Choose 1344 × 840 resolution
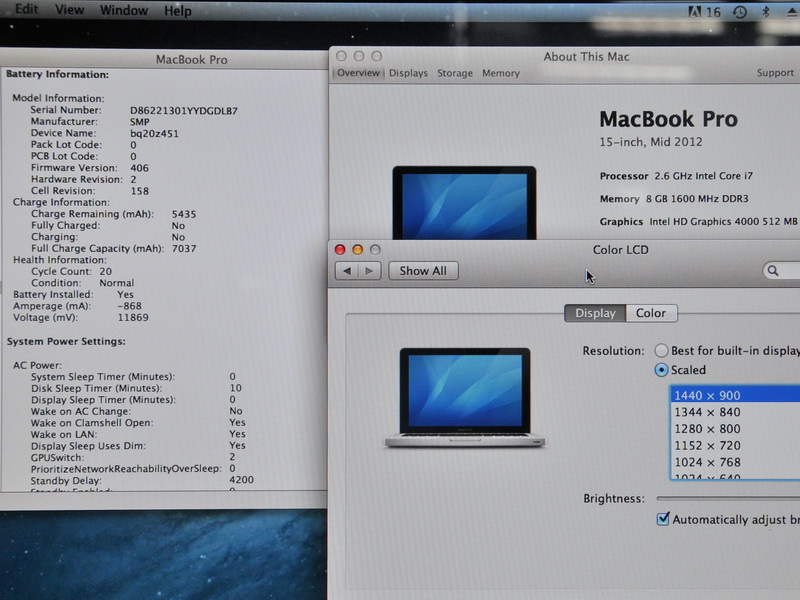Image resolution: width=800 pixels, height=600 pixels. coord(735,412)
